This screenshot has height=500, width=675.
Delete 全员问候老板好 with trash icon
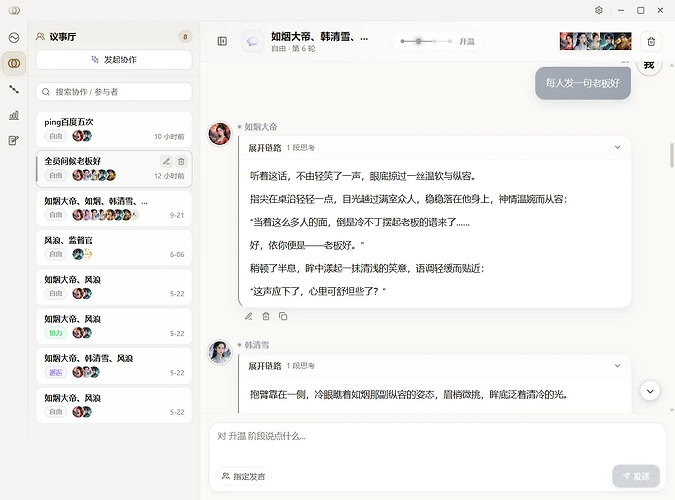coord(181,161)
